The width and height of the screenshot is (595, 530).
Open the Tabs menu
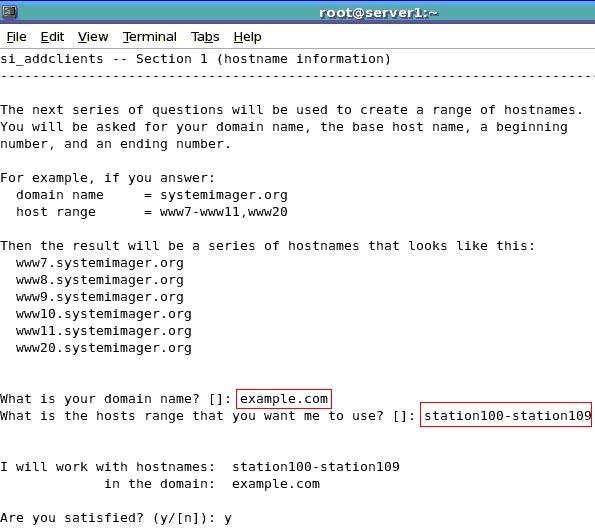click(x=205, y=37)
